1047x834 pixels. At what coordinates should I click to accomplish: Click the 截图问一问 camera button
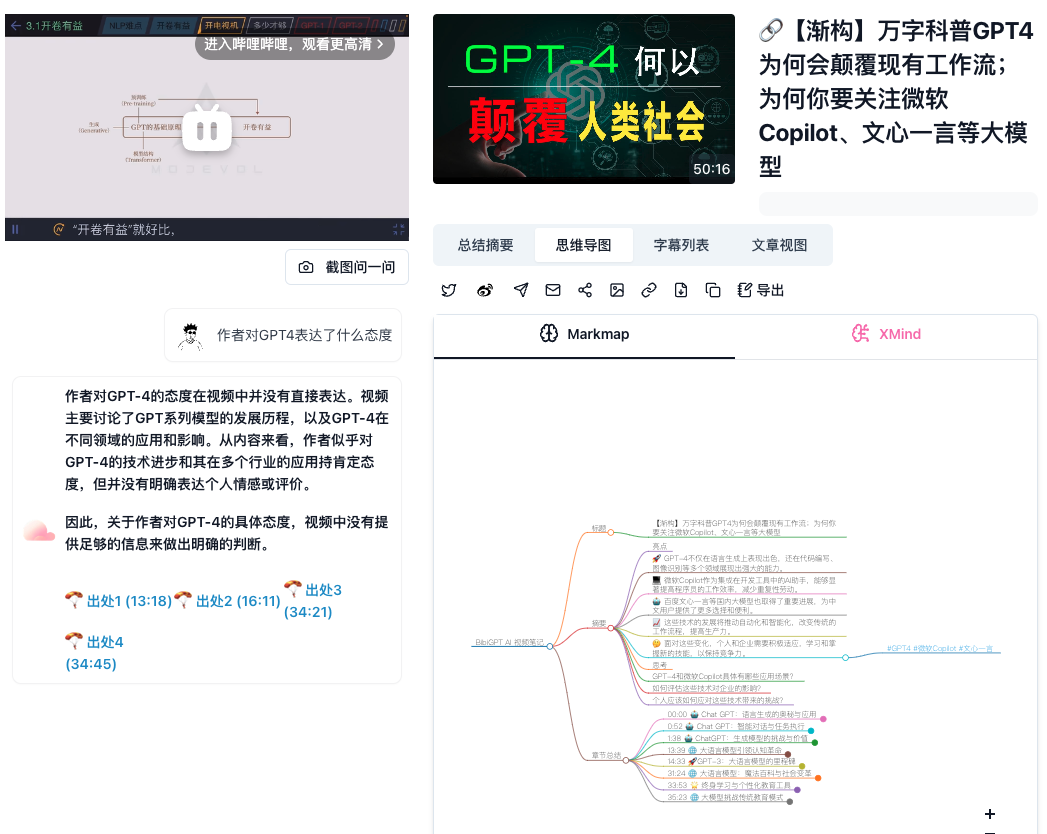tap(346, 267)
